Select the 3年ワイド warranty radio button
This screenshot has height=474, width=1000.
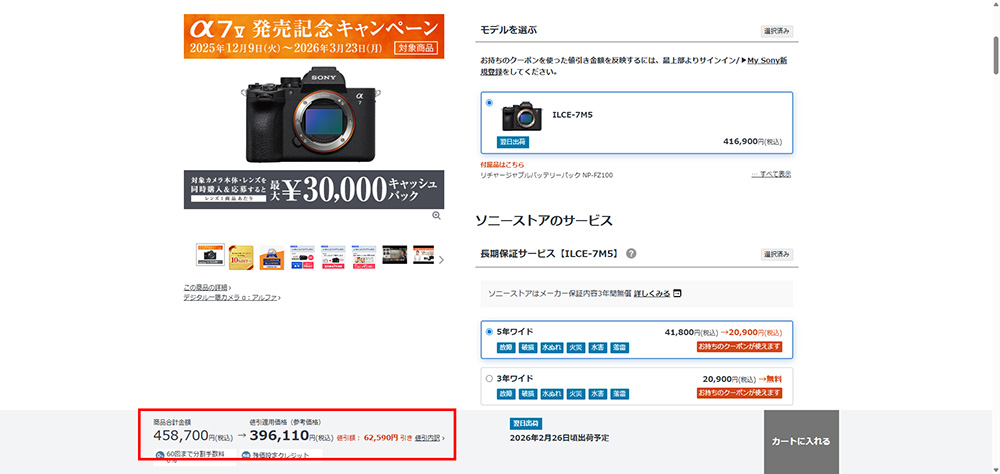click(489, 378)
